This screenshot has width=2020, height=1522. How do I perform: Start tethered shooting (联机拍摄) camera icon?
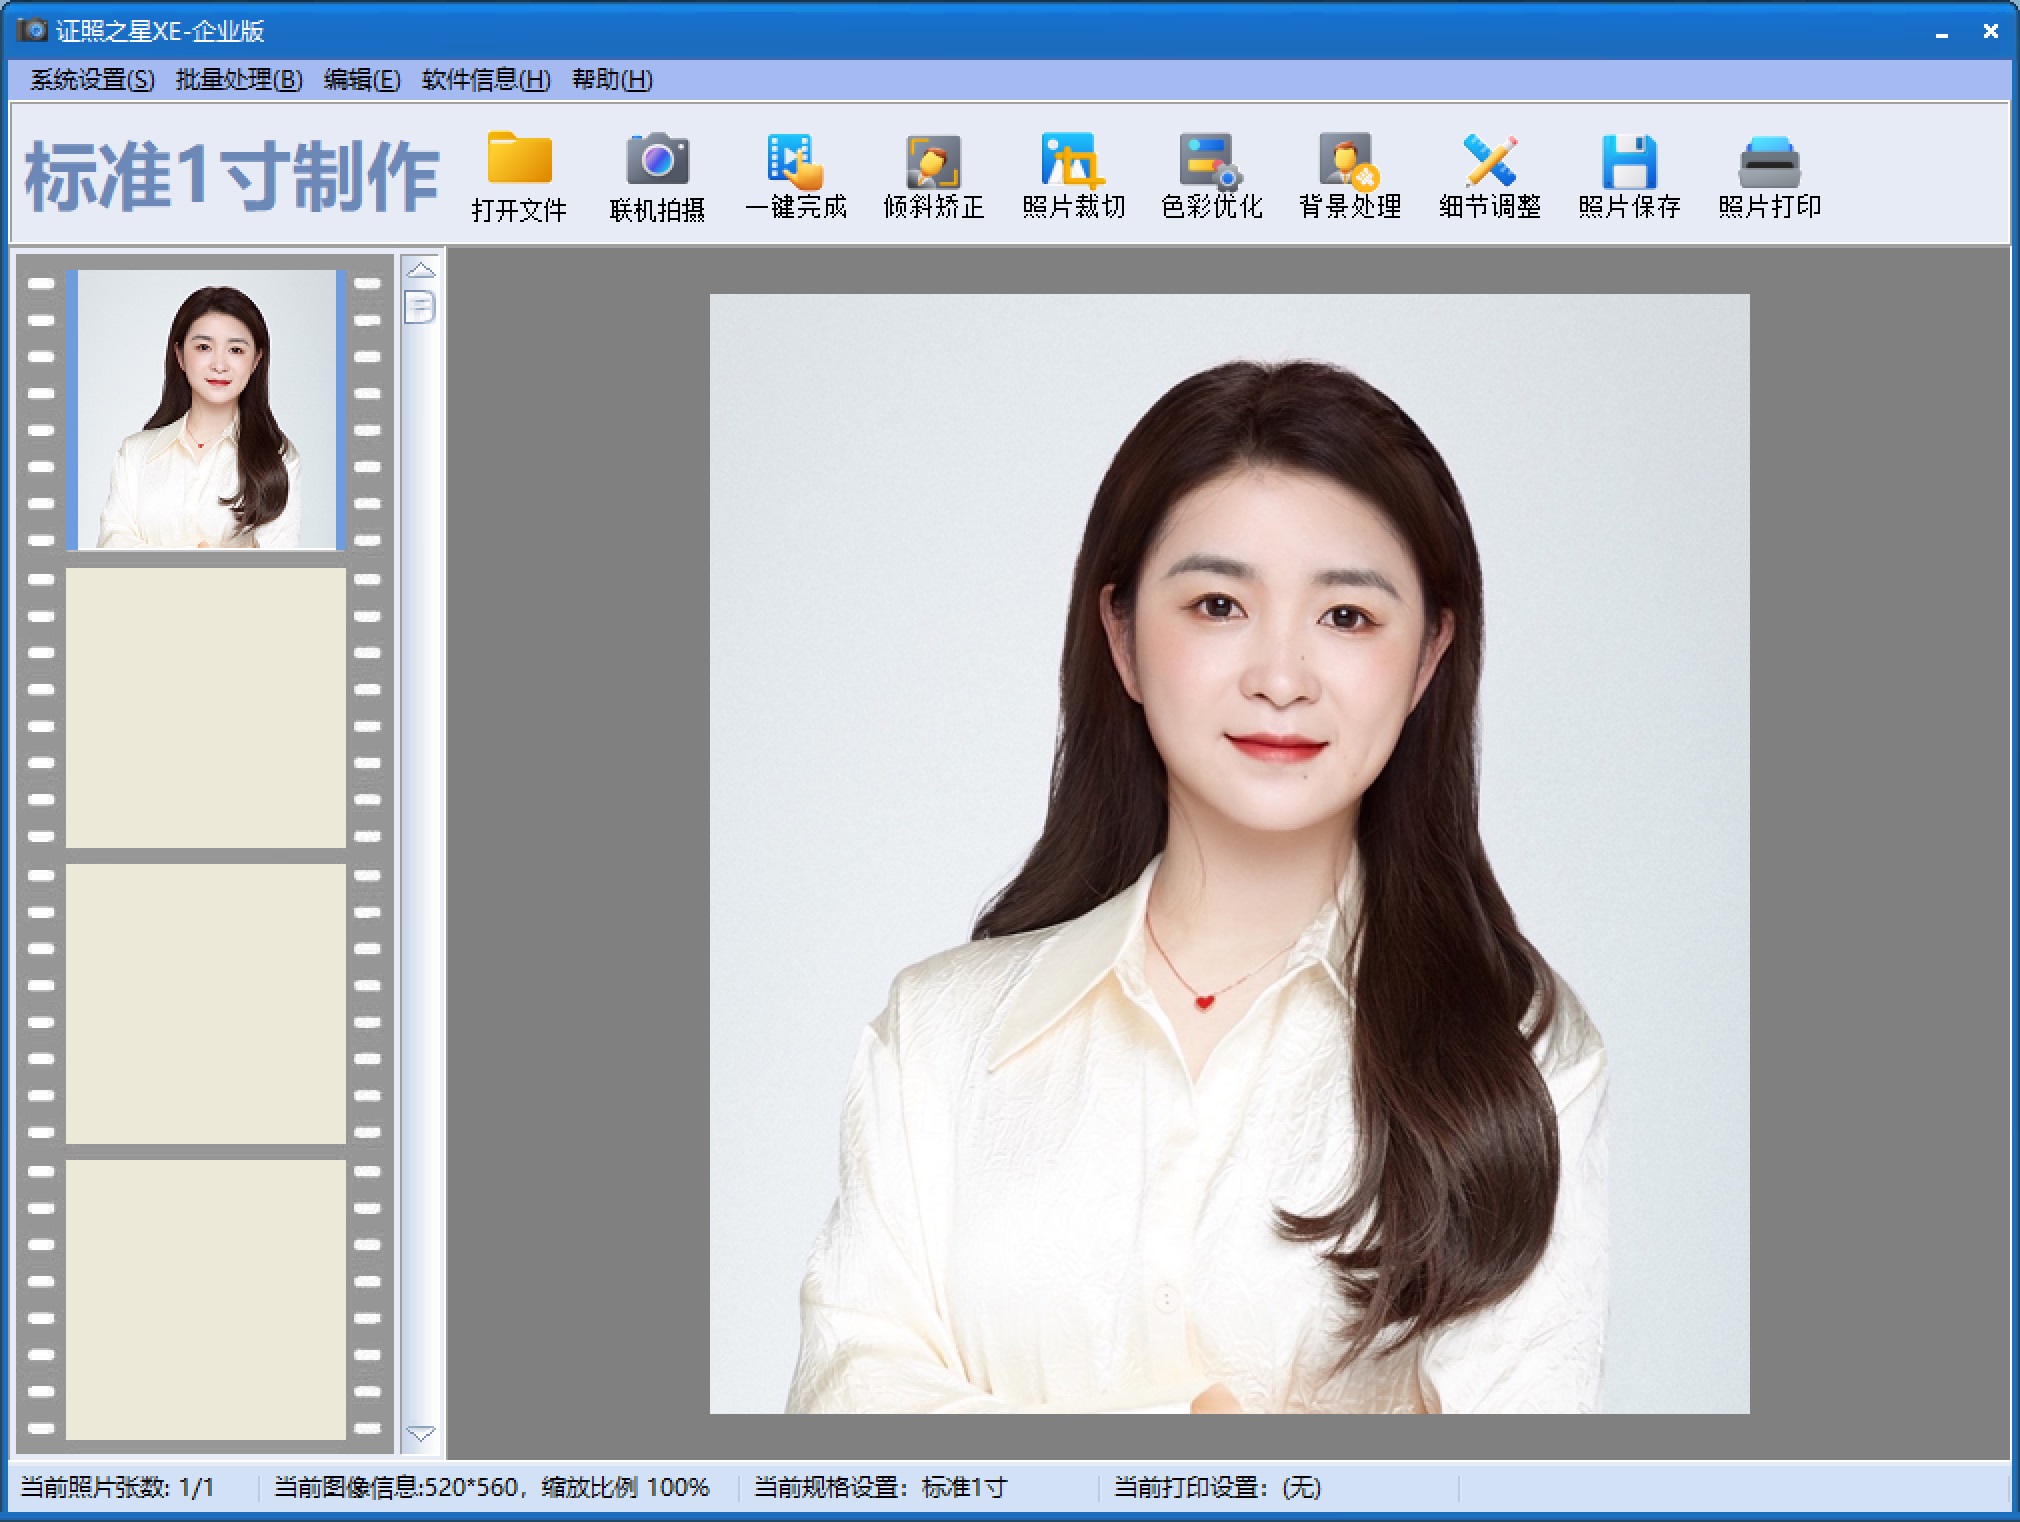[x=657, y=160]
